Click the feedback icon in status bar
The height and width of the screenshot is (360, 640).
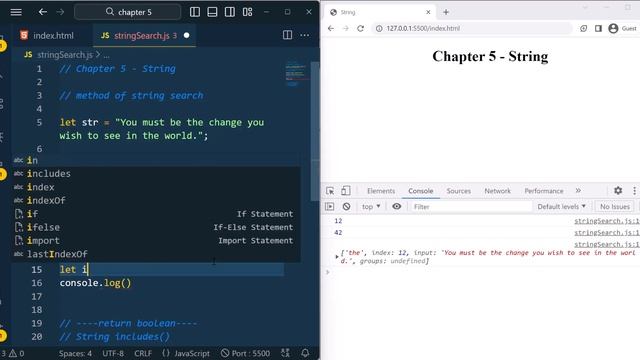click(285, 353)
